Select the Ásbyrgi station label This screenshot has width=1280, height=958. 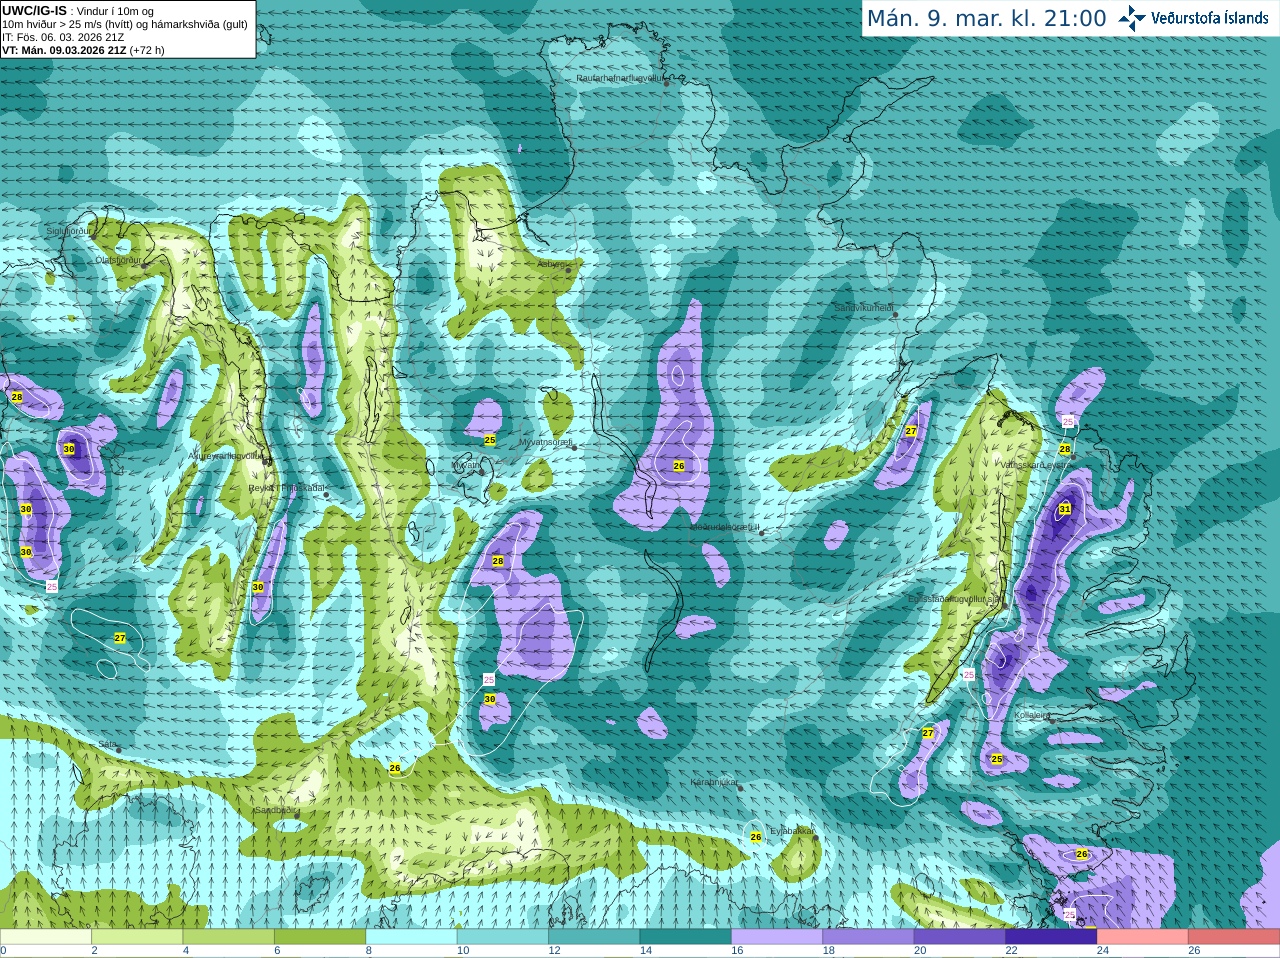[551, 264]
